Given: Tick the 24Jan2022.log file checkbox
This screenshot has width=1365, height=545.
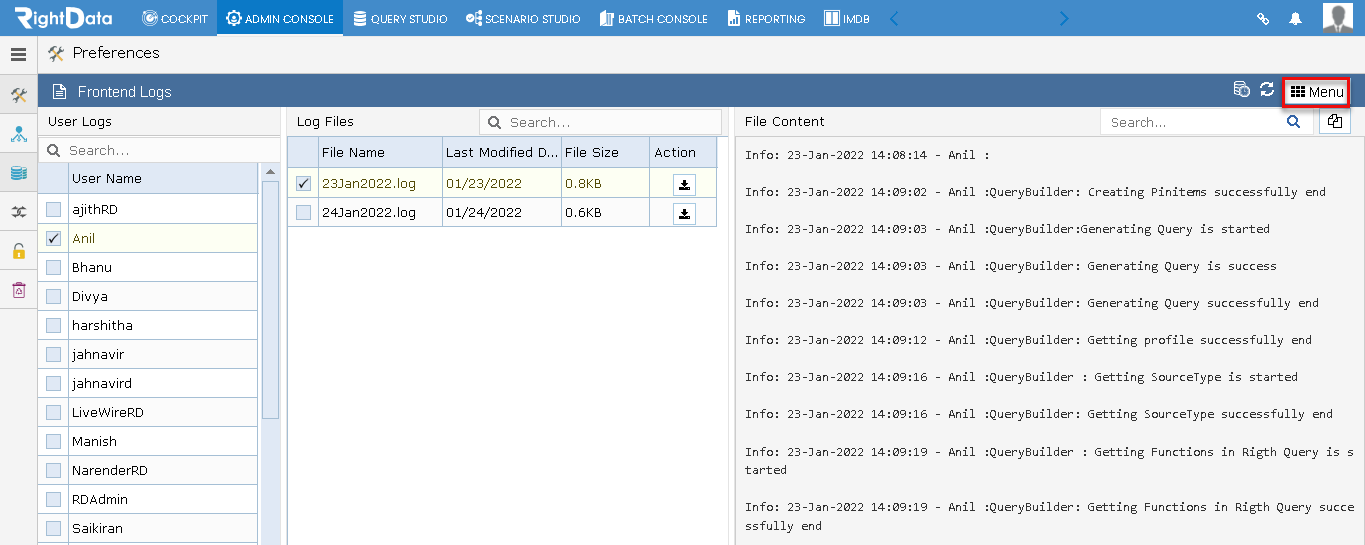Looking at the screenshot, I should 303,213.
